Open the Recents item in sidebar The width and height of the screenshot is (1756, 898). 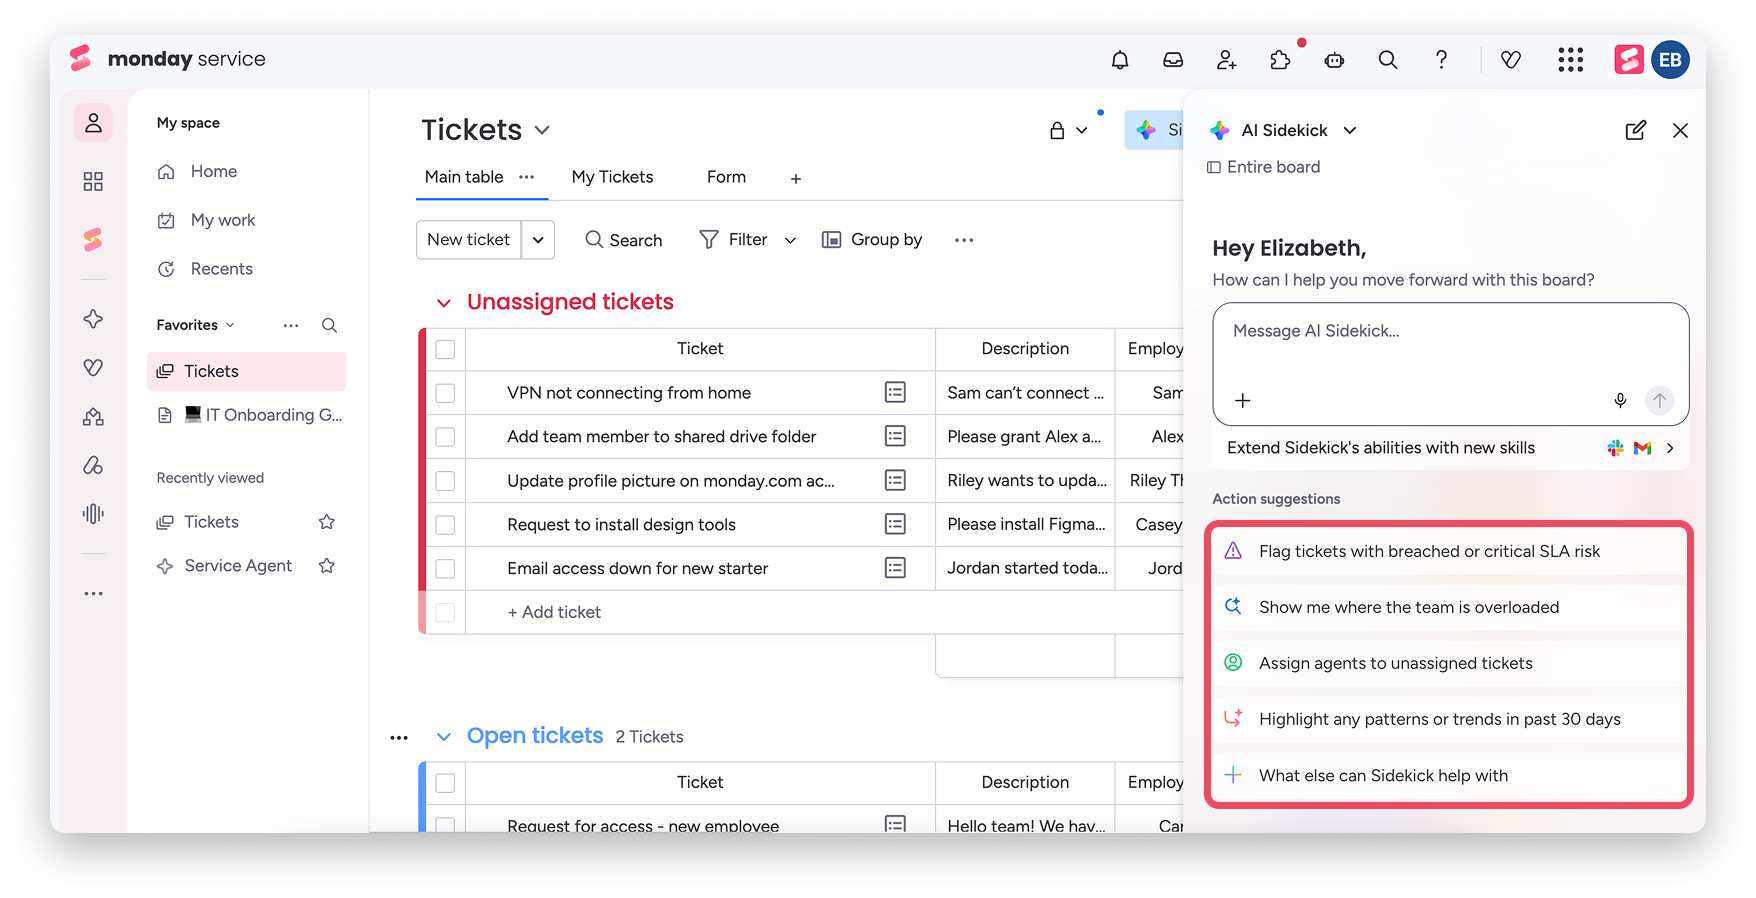[206, 269]
